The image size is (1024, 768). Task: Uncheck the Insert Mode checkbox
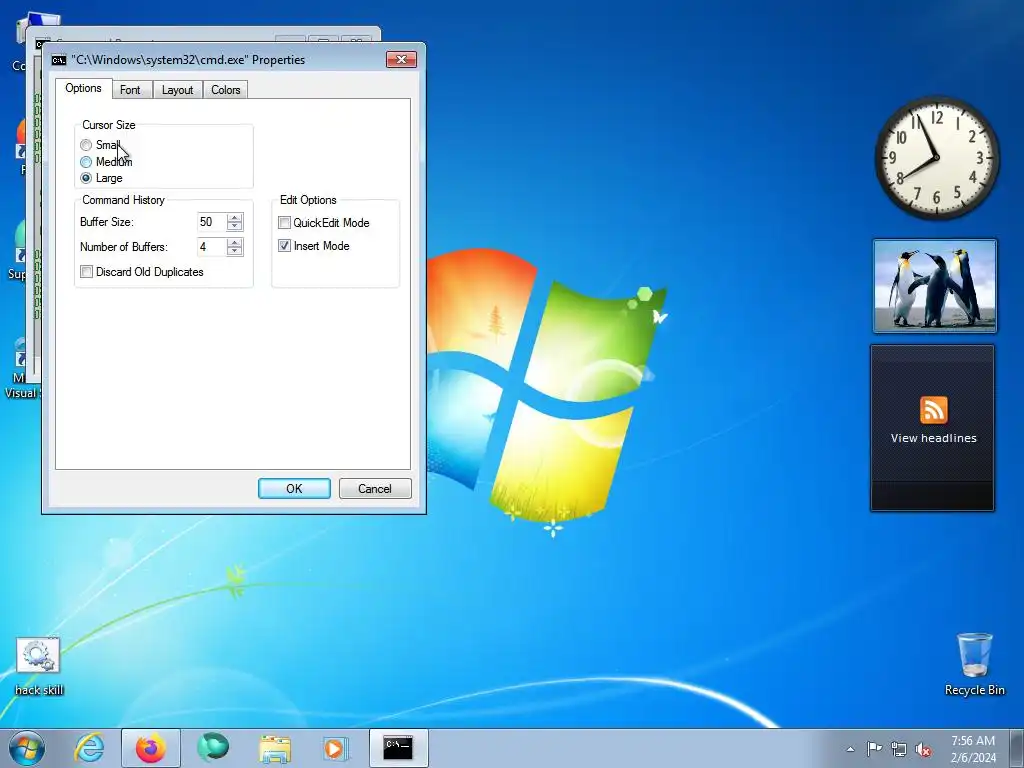284,246
